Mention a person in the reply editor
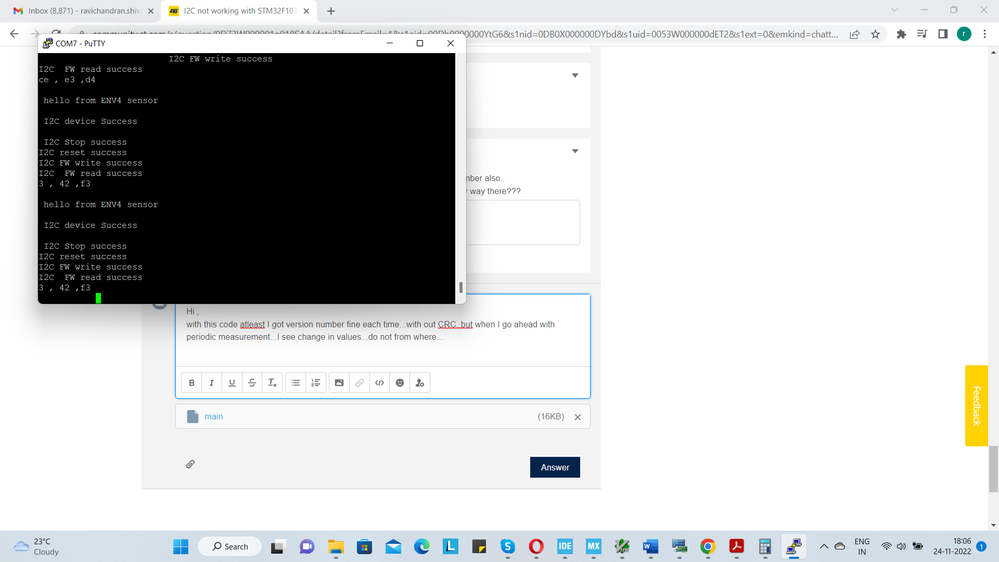 [x=420, y=383]
